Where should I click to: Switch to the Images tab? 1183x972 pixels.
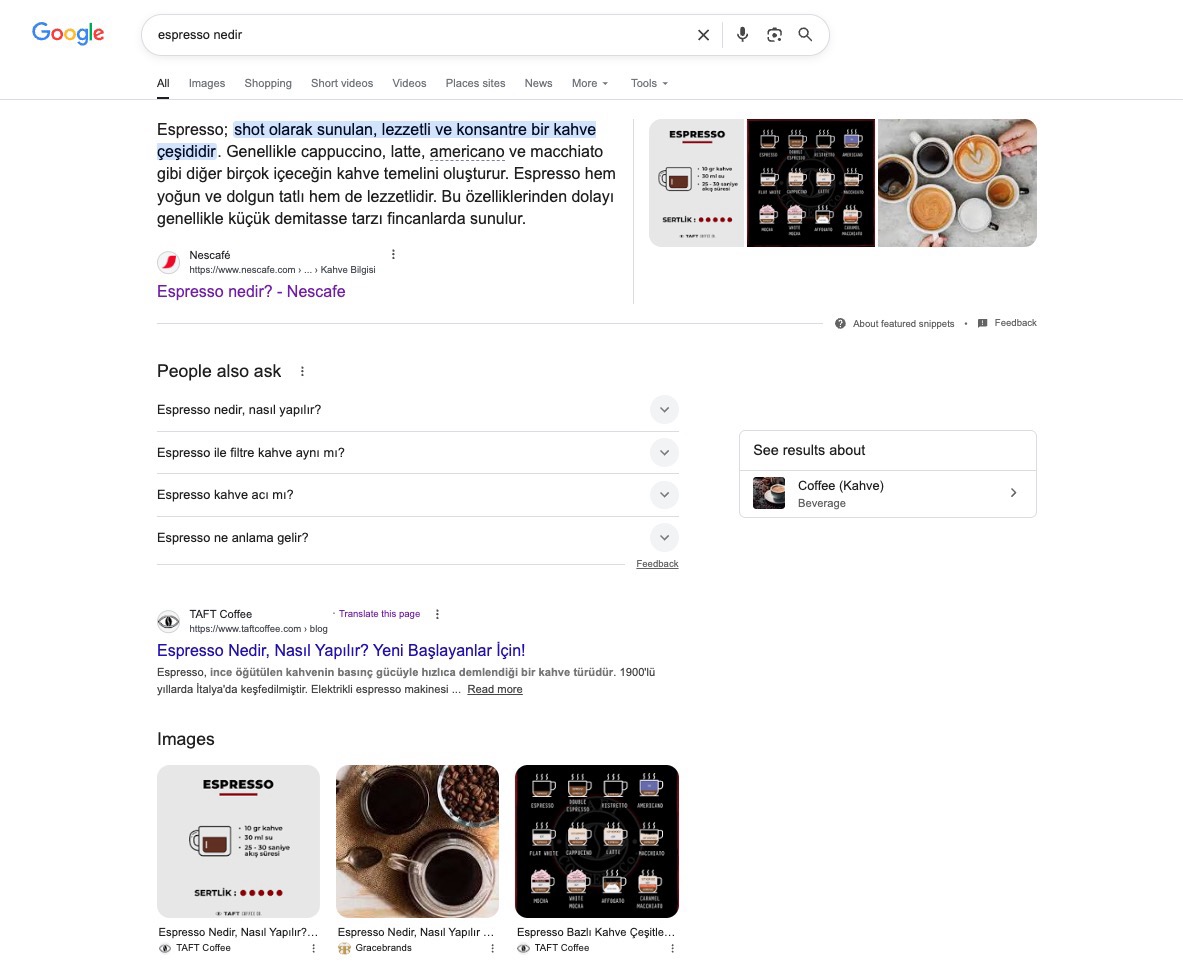click(x=207, y=83)
